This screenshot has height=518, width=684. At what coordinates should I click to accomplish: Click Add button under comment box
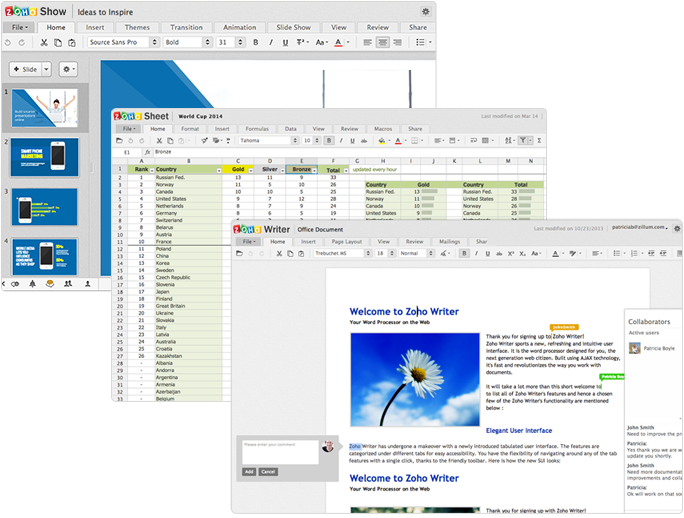coord(249,472)
